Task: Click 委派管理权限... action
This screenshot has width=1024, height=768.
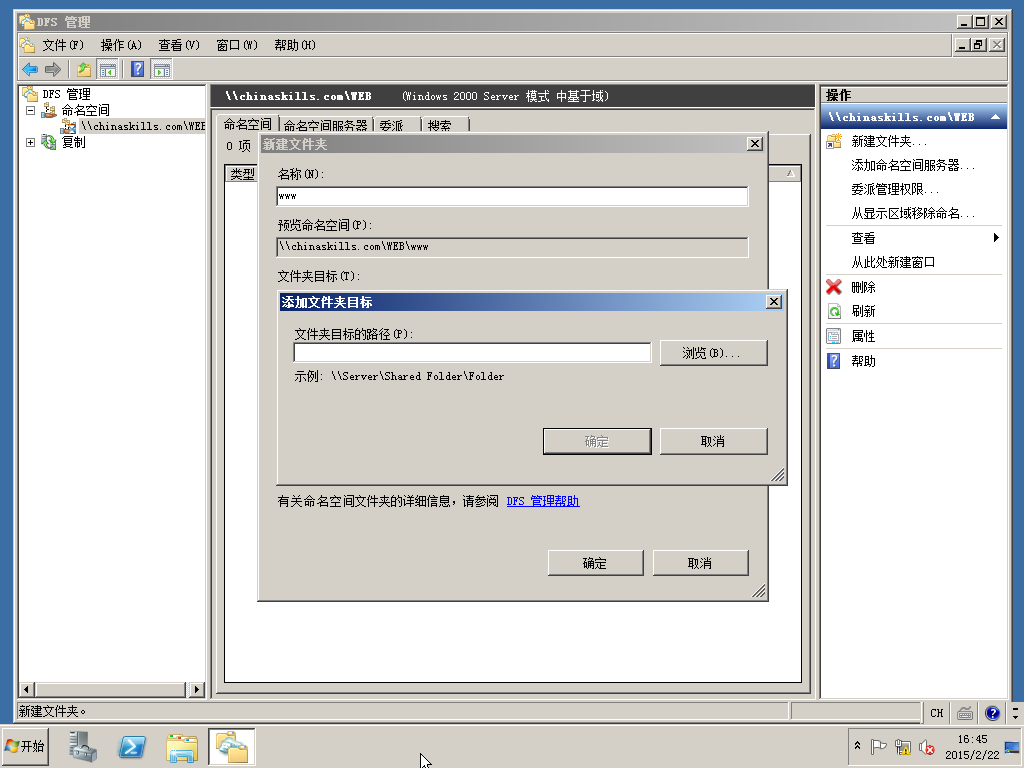Action: (x=895, y=189)
